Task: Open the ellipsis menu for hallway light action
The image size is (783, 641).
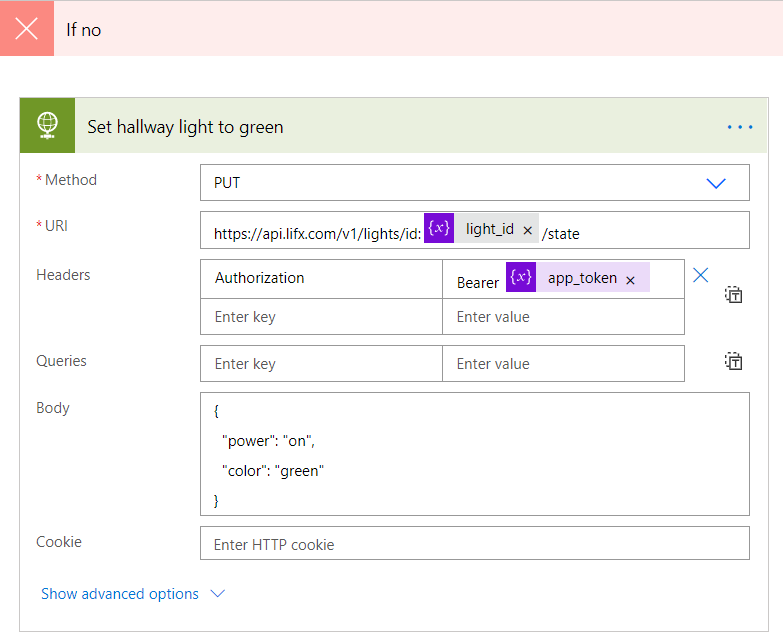Action: point(739,127)
